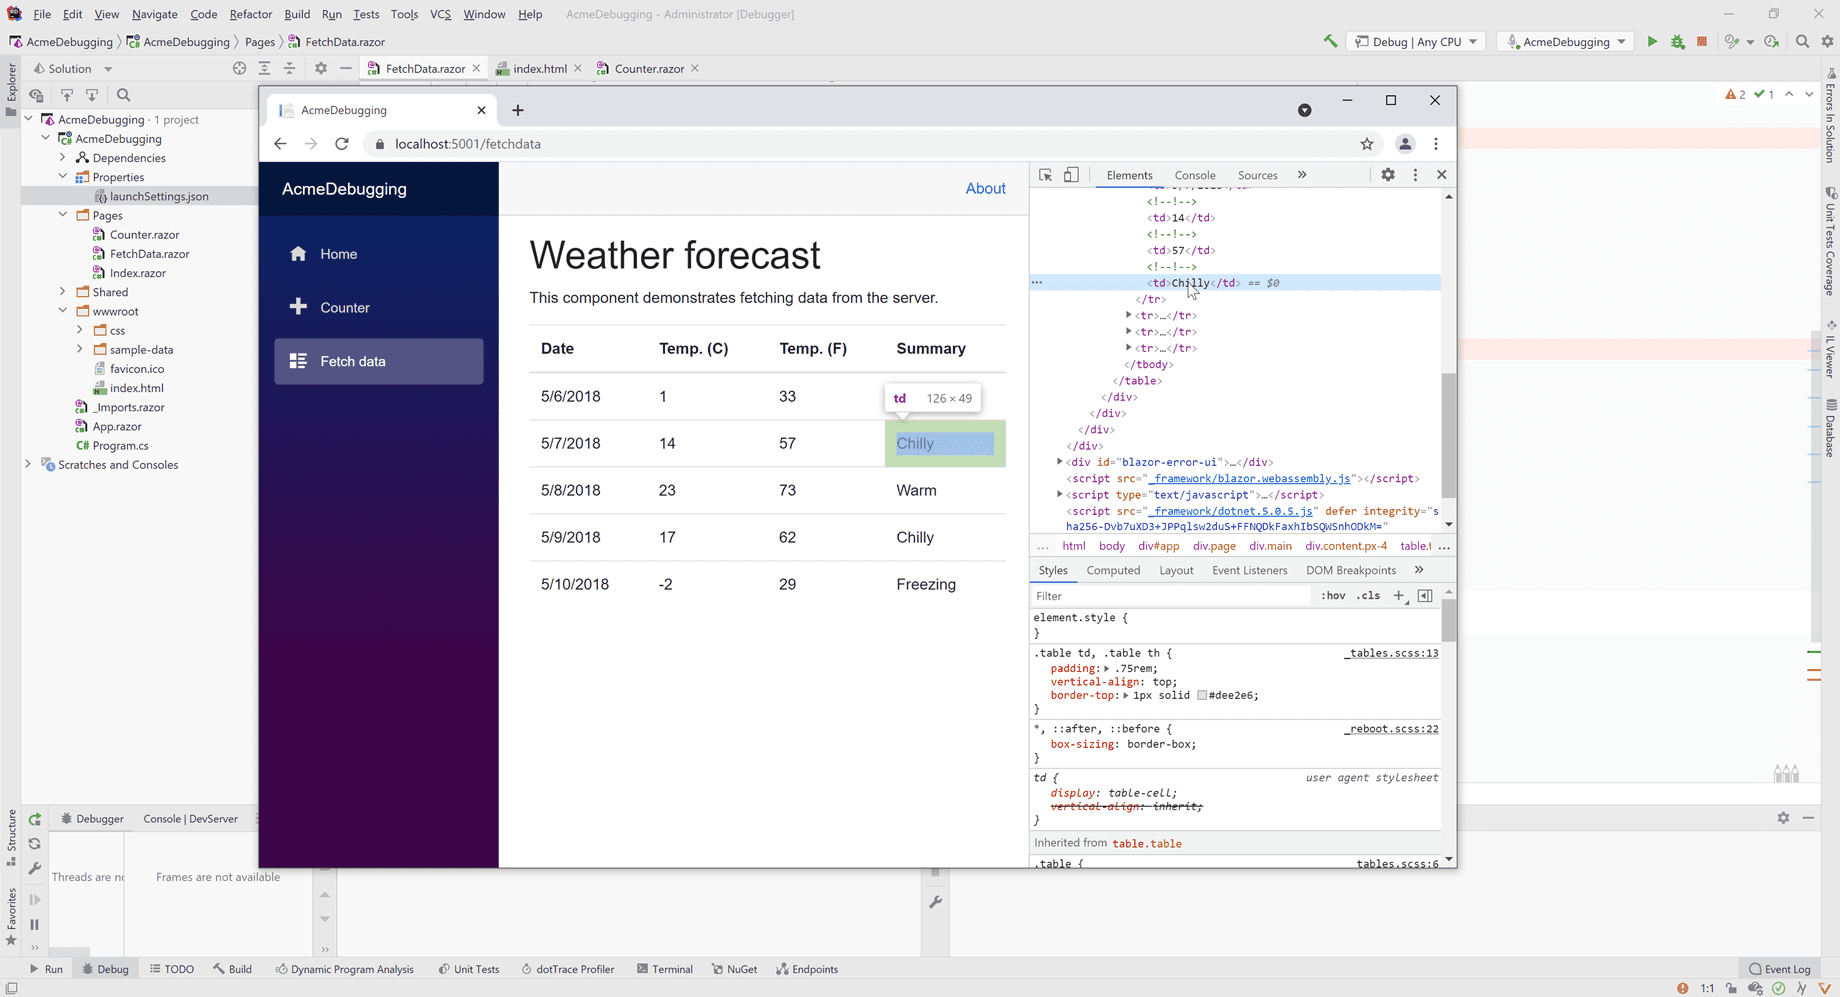Open Console | DevServer debug tab
The image size is (1840, 997).
click(190, 819)
